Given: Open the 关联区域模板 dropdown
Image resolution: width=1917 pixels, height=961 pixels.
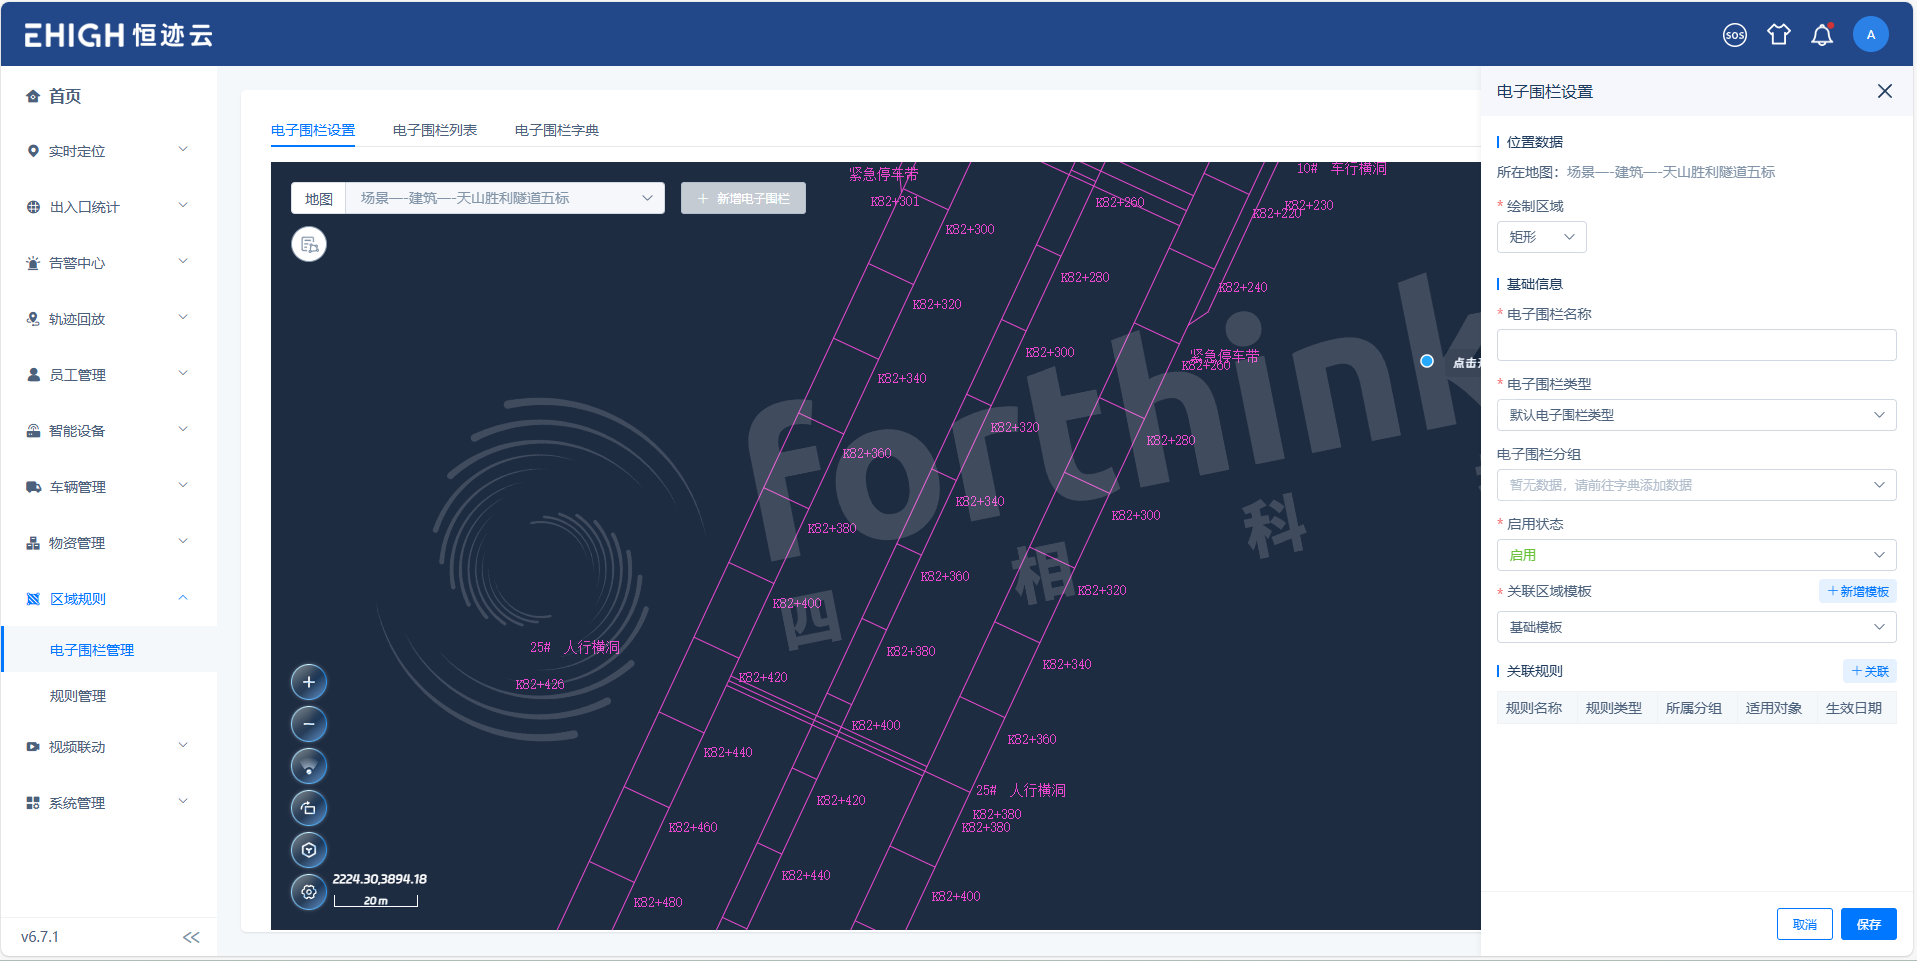Looking at the screenshot, I should point(1695,627).
